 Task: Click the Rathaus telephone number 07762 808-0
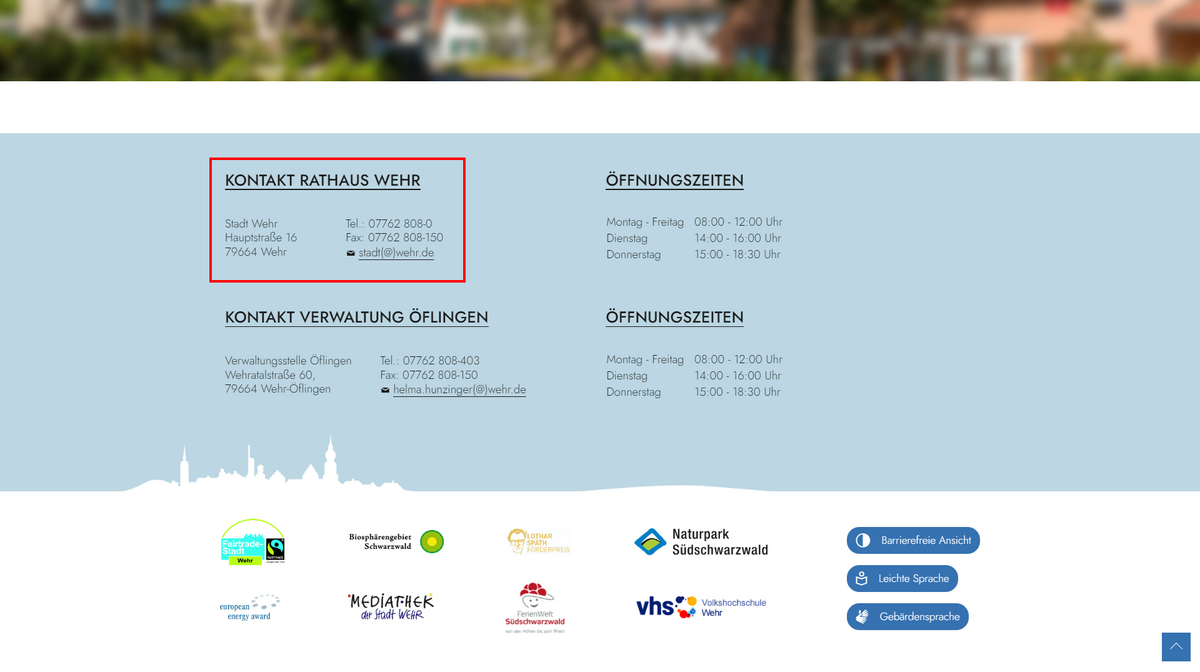[400, 224]
